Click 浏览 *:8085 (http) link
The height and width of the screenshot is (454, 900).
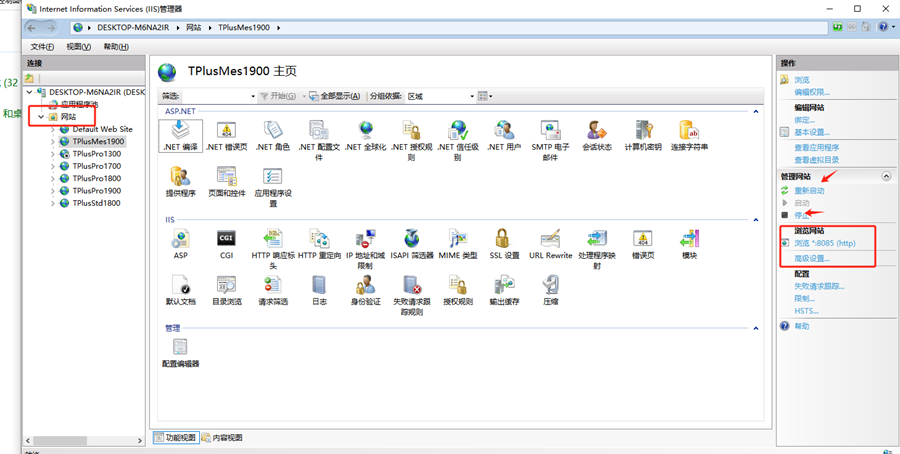(x=825, y=243)
